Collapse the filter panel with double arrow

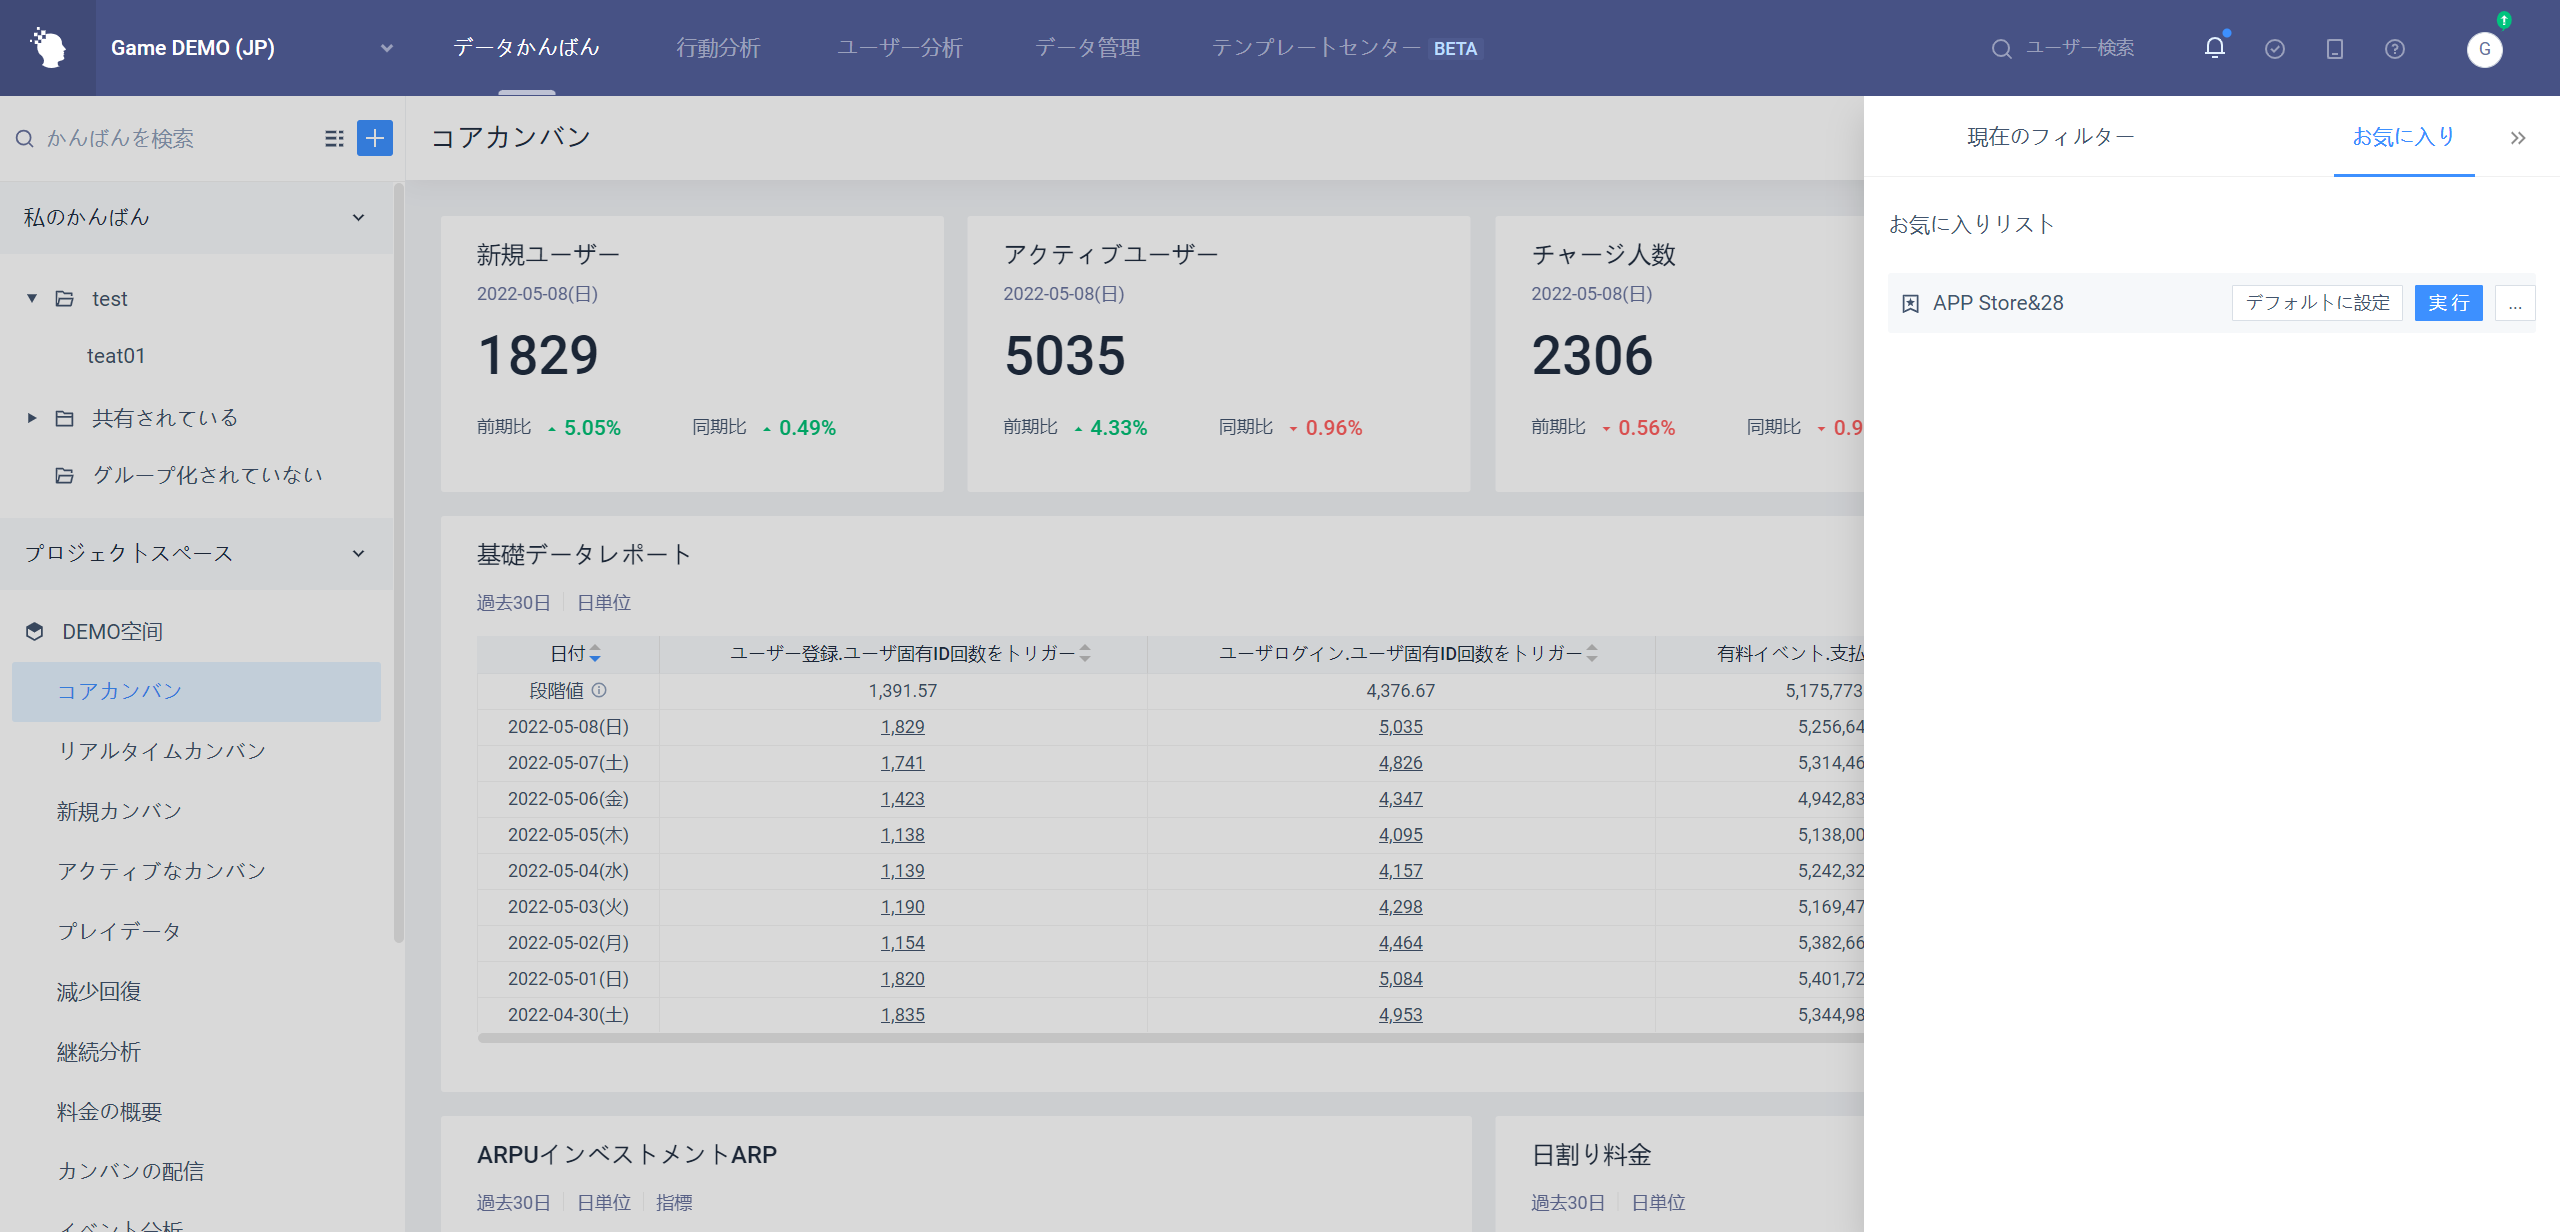(2518, 138)
